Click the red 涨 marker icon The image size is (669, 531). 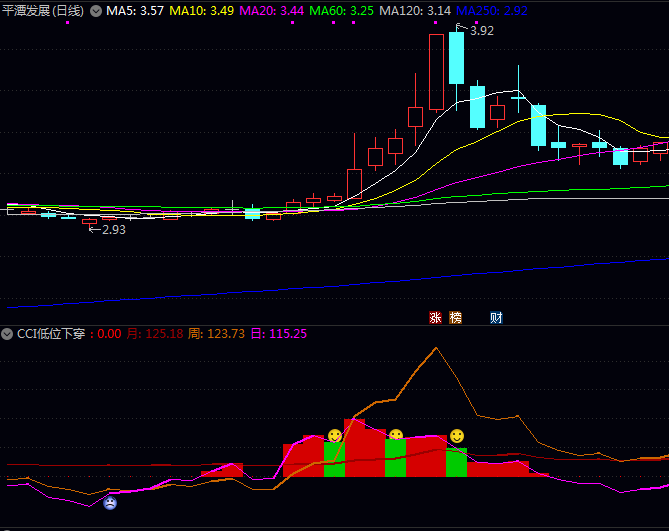tap(435, 318)
